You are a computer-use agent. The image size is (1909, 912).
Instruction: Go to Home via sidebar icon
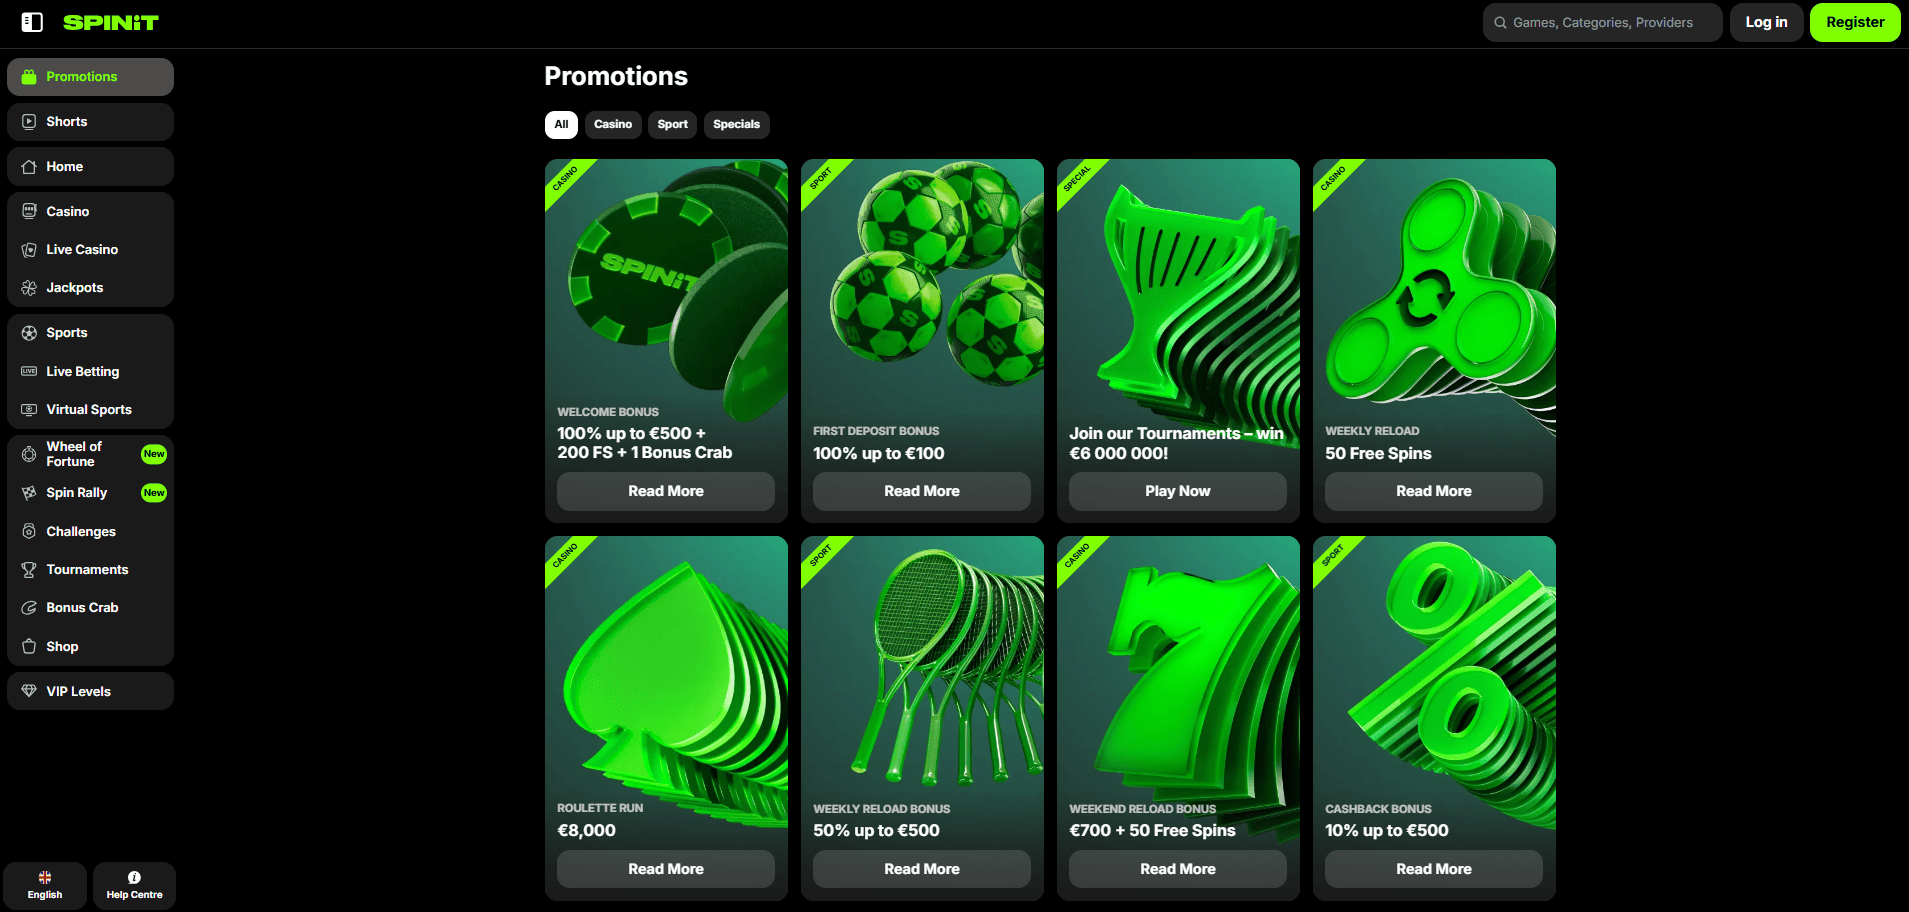[x=29, y=167]
